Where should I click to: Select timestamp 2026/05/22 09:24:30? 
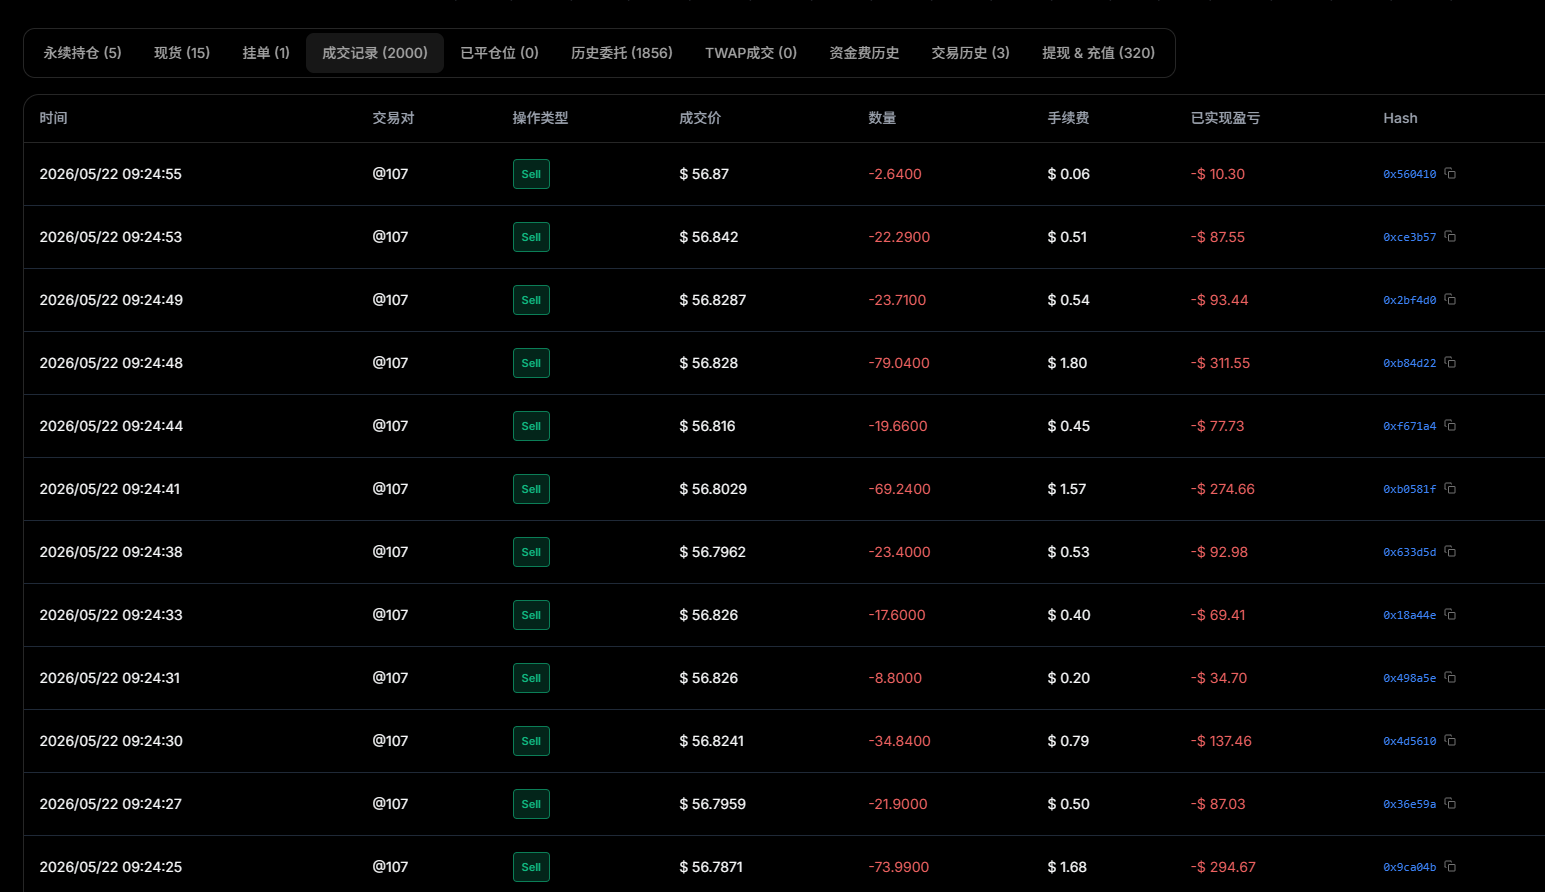[111, 741]
